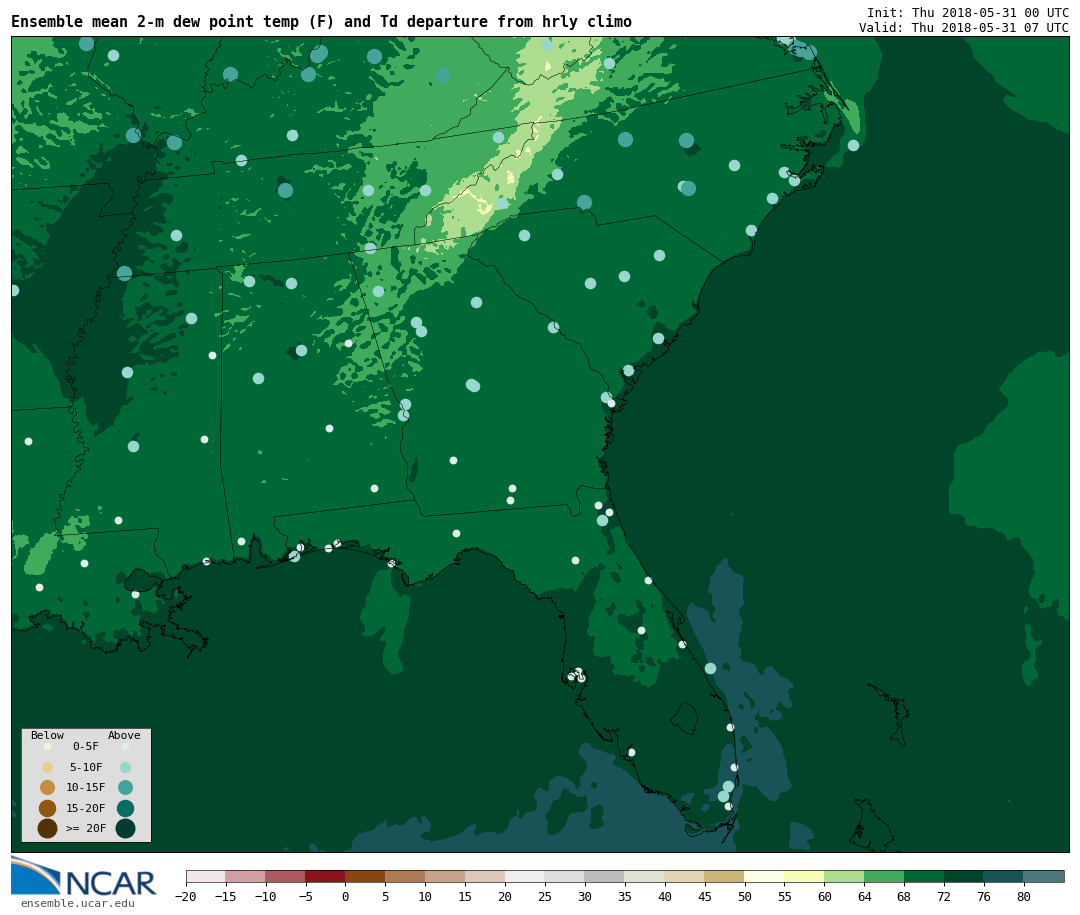The width and height of the screenshot is (1080, 915).
Task: Select brown color bar segment 0 to 5
Action: coord(365,876)
